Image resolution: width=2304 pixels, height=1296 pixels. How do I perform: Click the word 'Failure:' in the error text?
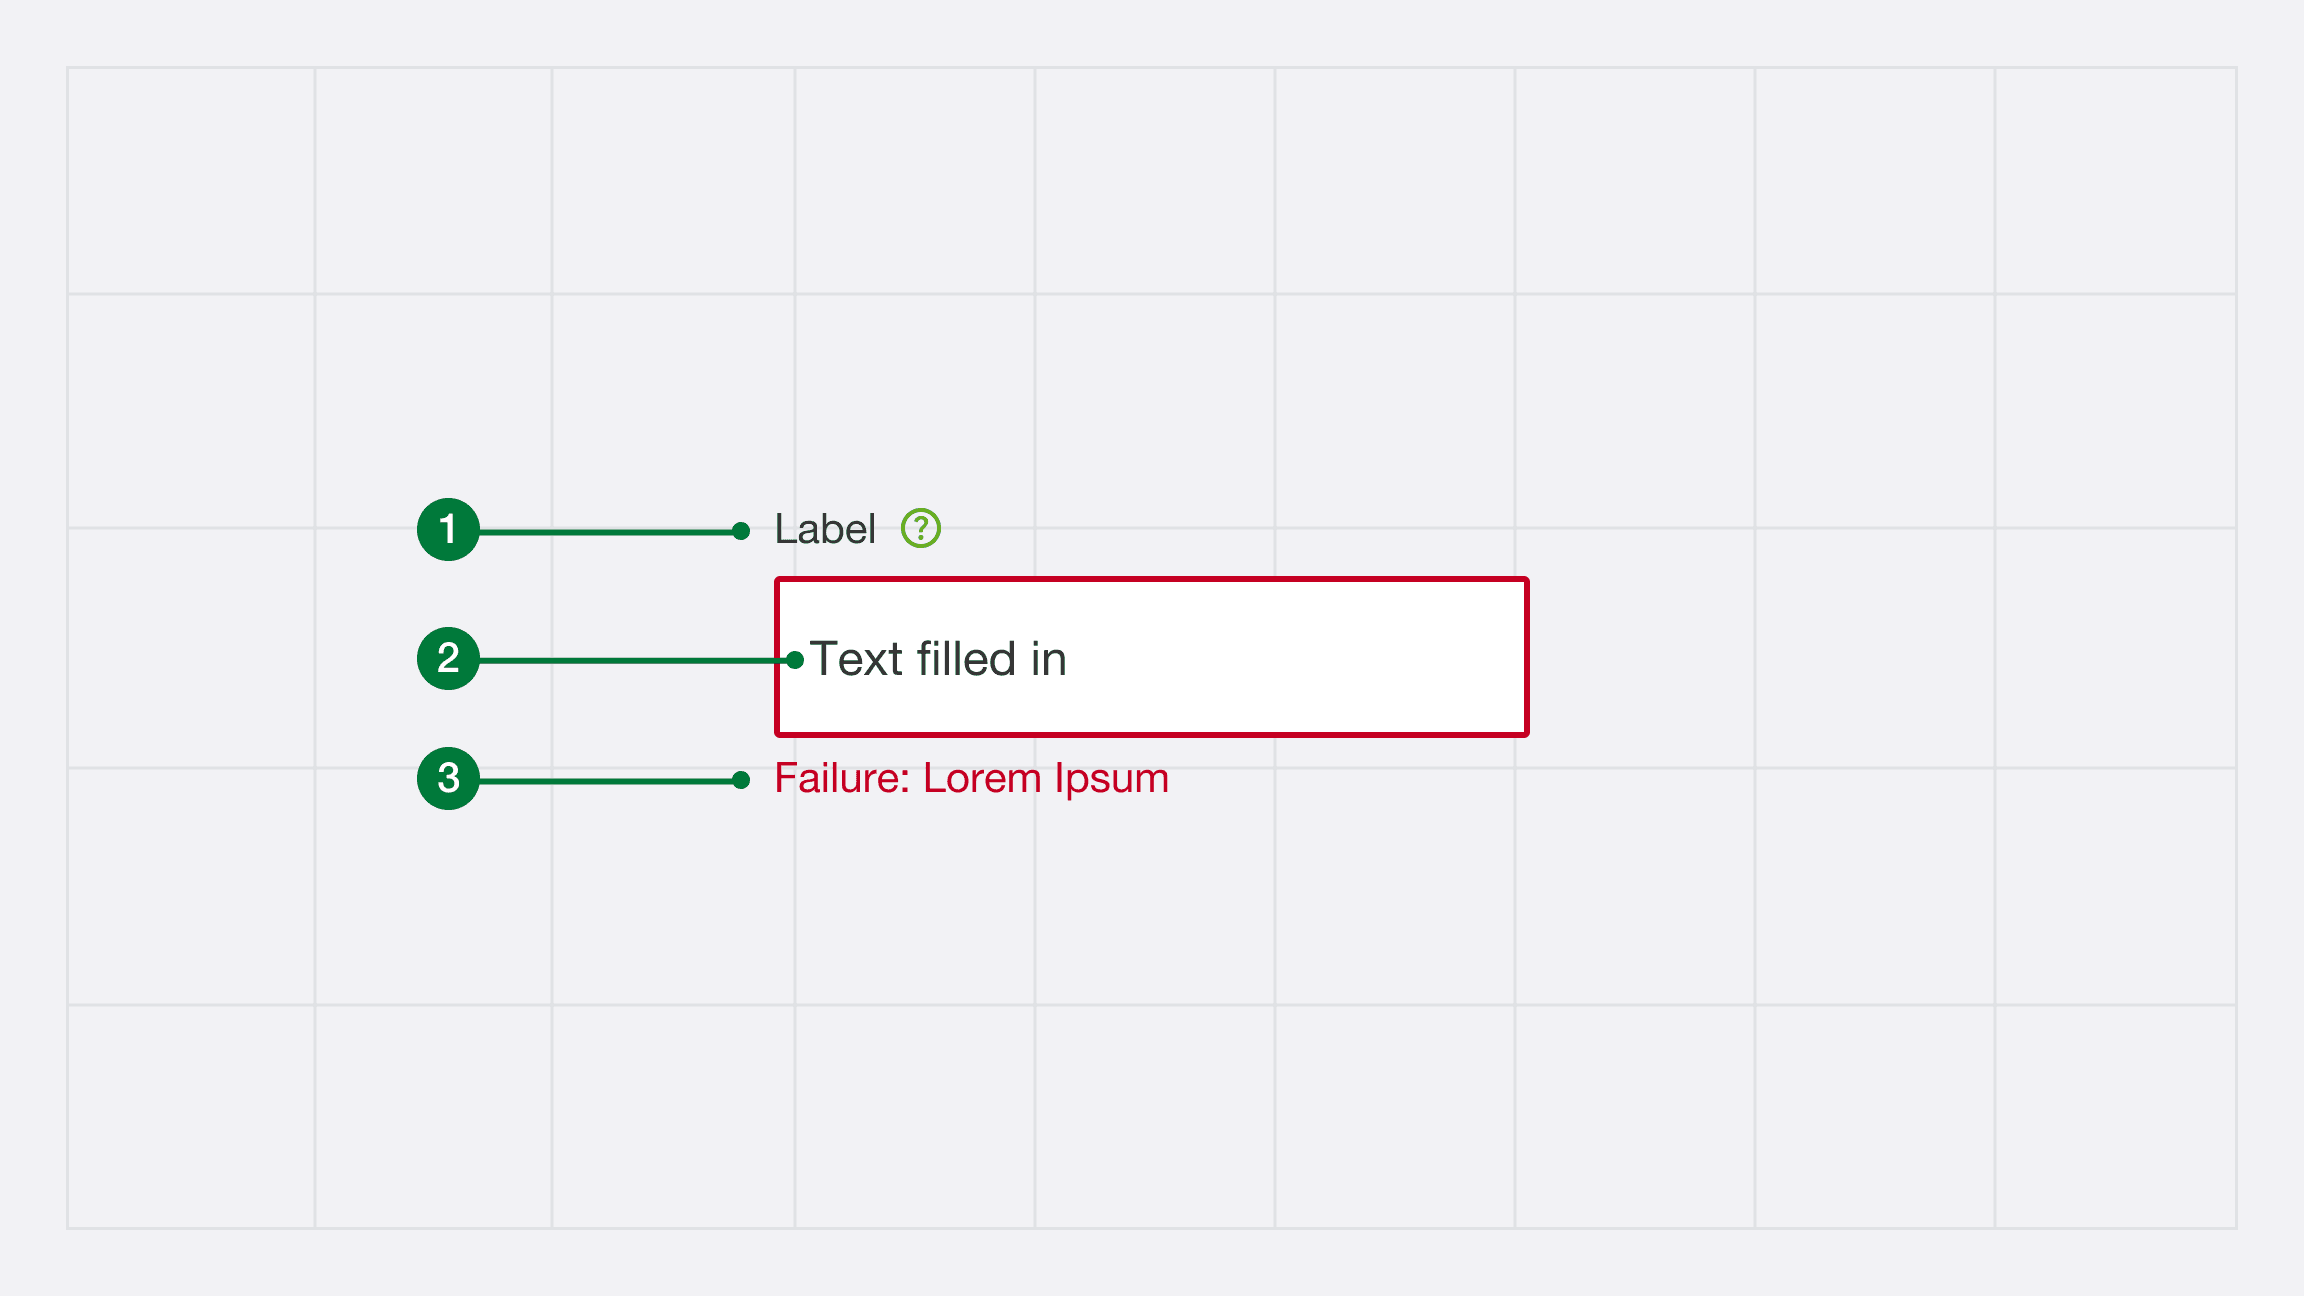point(842,778)
